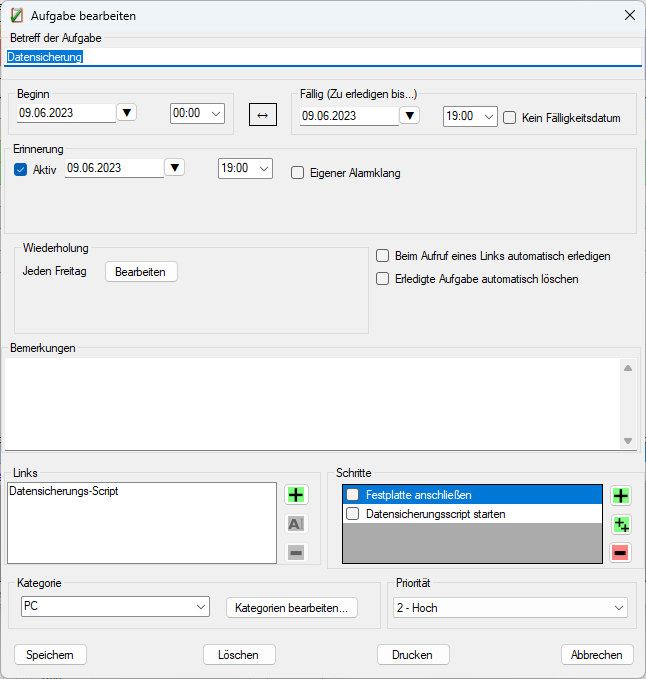Click double arrow button between dates
The height and width of the screenshot is (679, 646).
coord(262,115)
